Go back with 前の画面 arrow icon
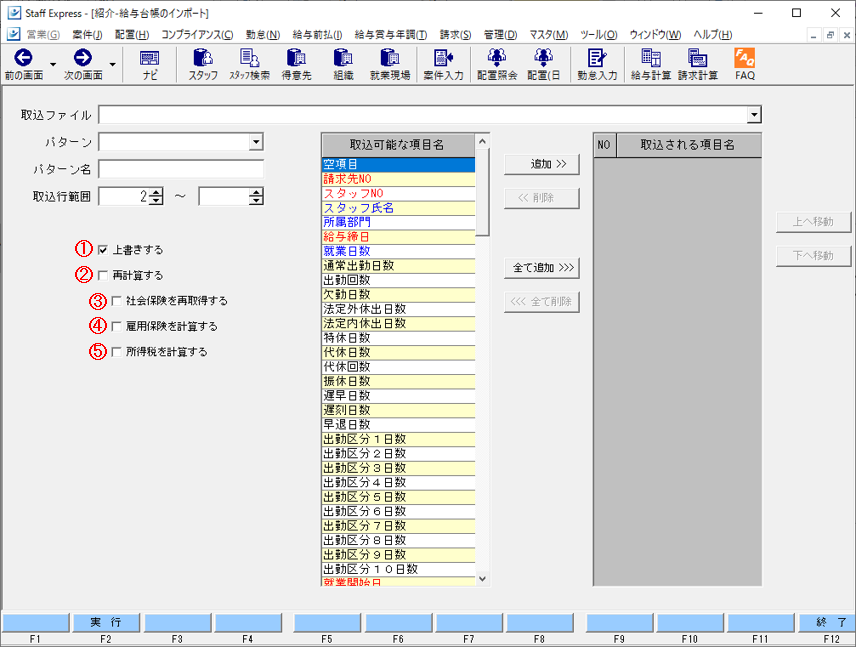 pos(23,57)
